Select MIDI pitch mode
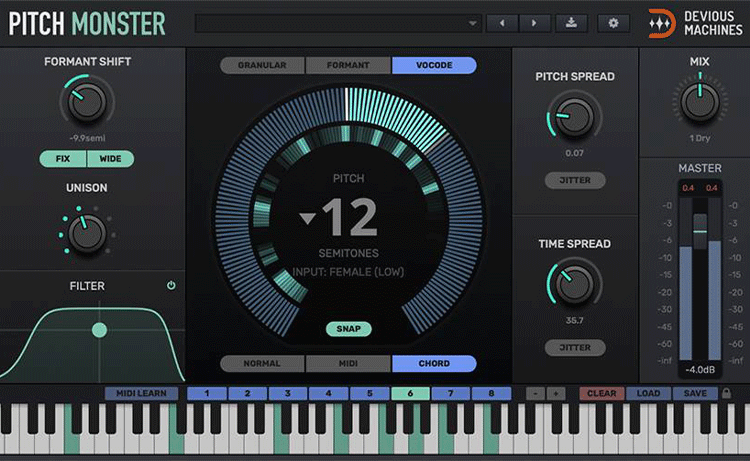 (348, 363)
